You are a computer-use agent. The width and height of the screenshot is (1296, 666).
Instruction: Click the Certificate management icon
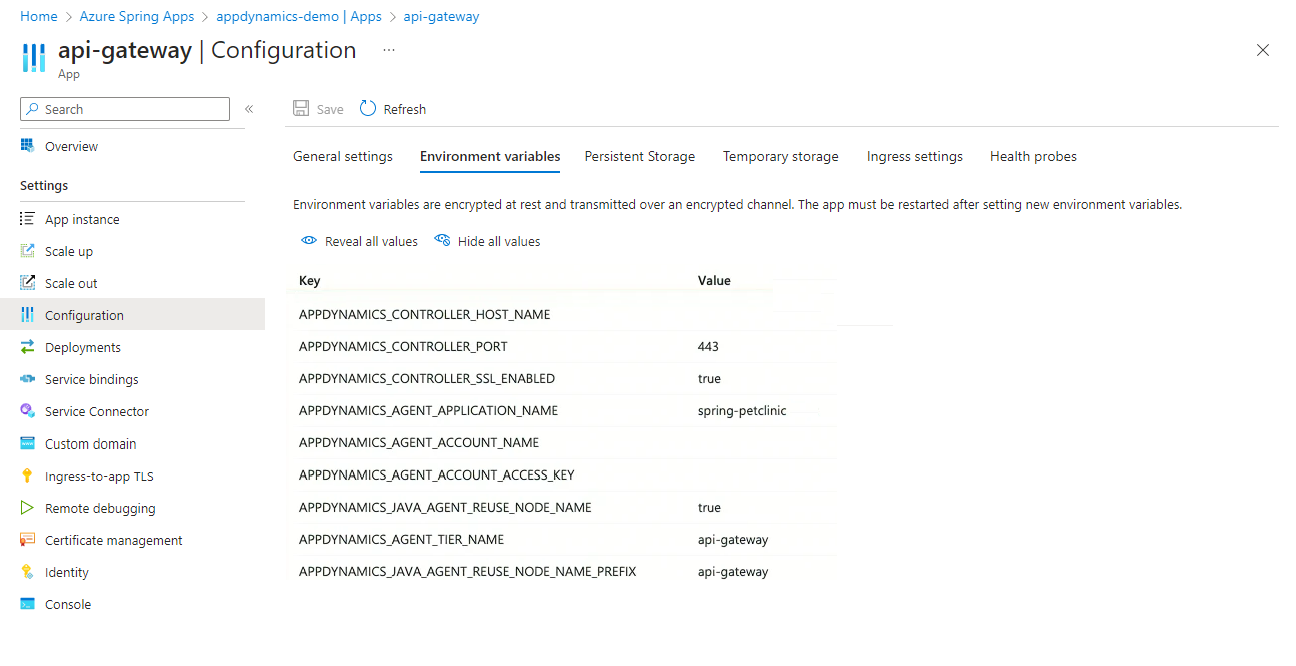coord(28,540)
